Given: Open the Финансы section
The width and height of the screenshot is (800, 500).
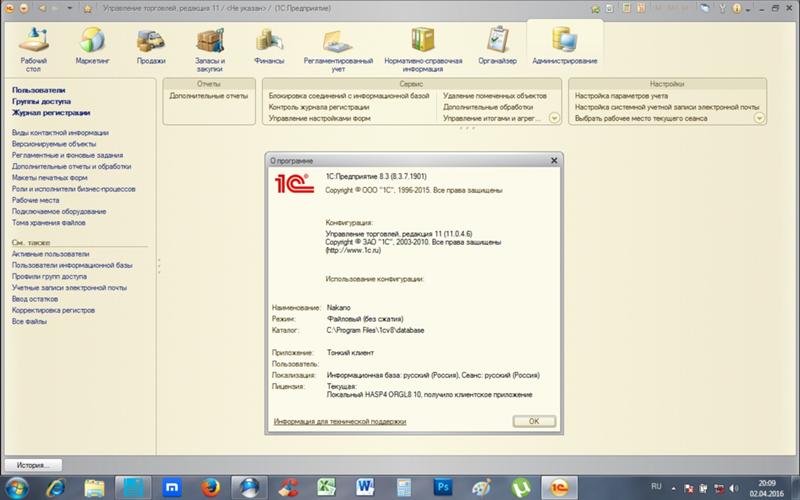Looking at the screenshot, I should click(269, 47).
